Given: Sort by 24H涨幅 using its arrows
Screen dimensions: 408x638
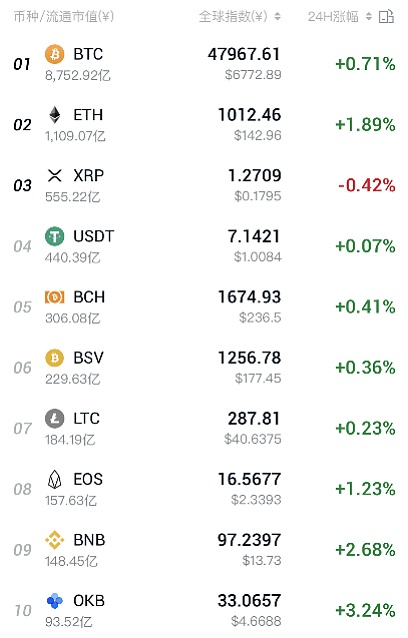Looking at the screenshot, I should [369, 17].
